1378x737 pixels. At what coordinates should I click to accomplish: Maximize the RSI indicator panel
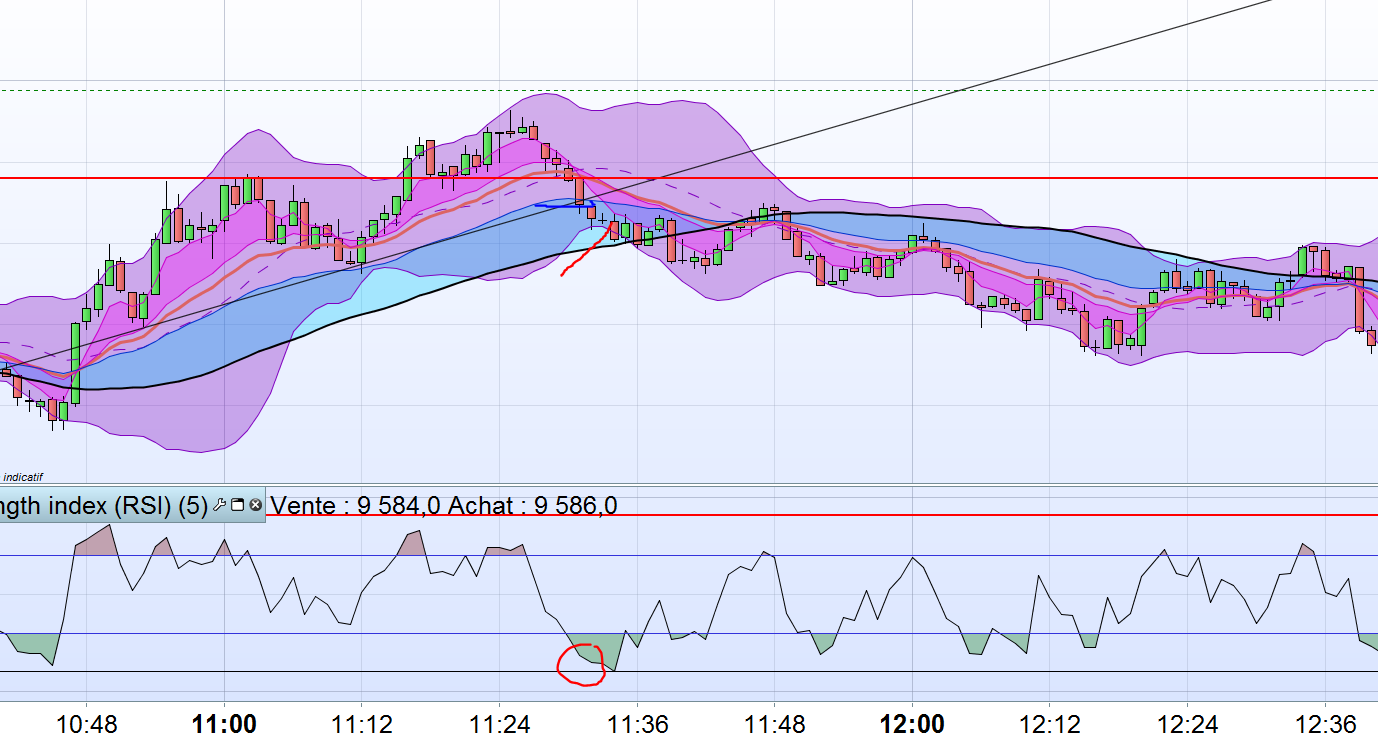pyautogui.click(x=238, y=505)
